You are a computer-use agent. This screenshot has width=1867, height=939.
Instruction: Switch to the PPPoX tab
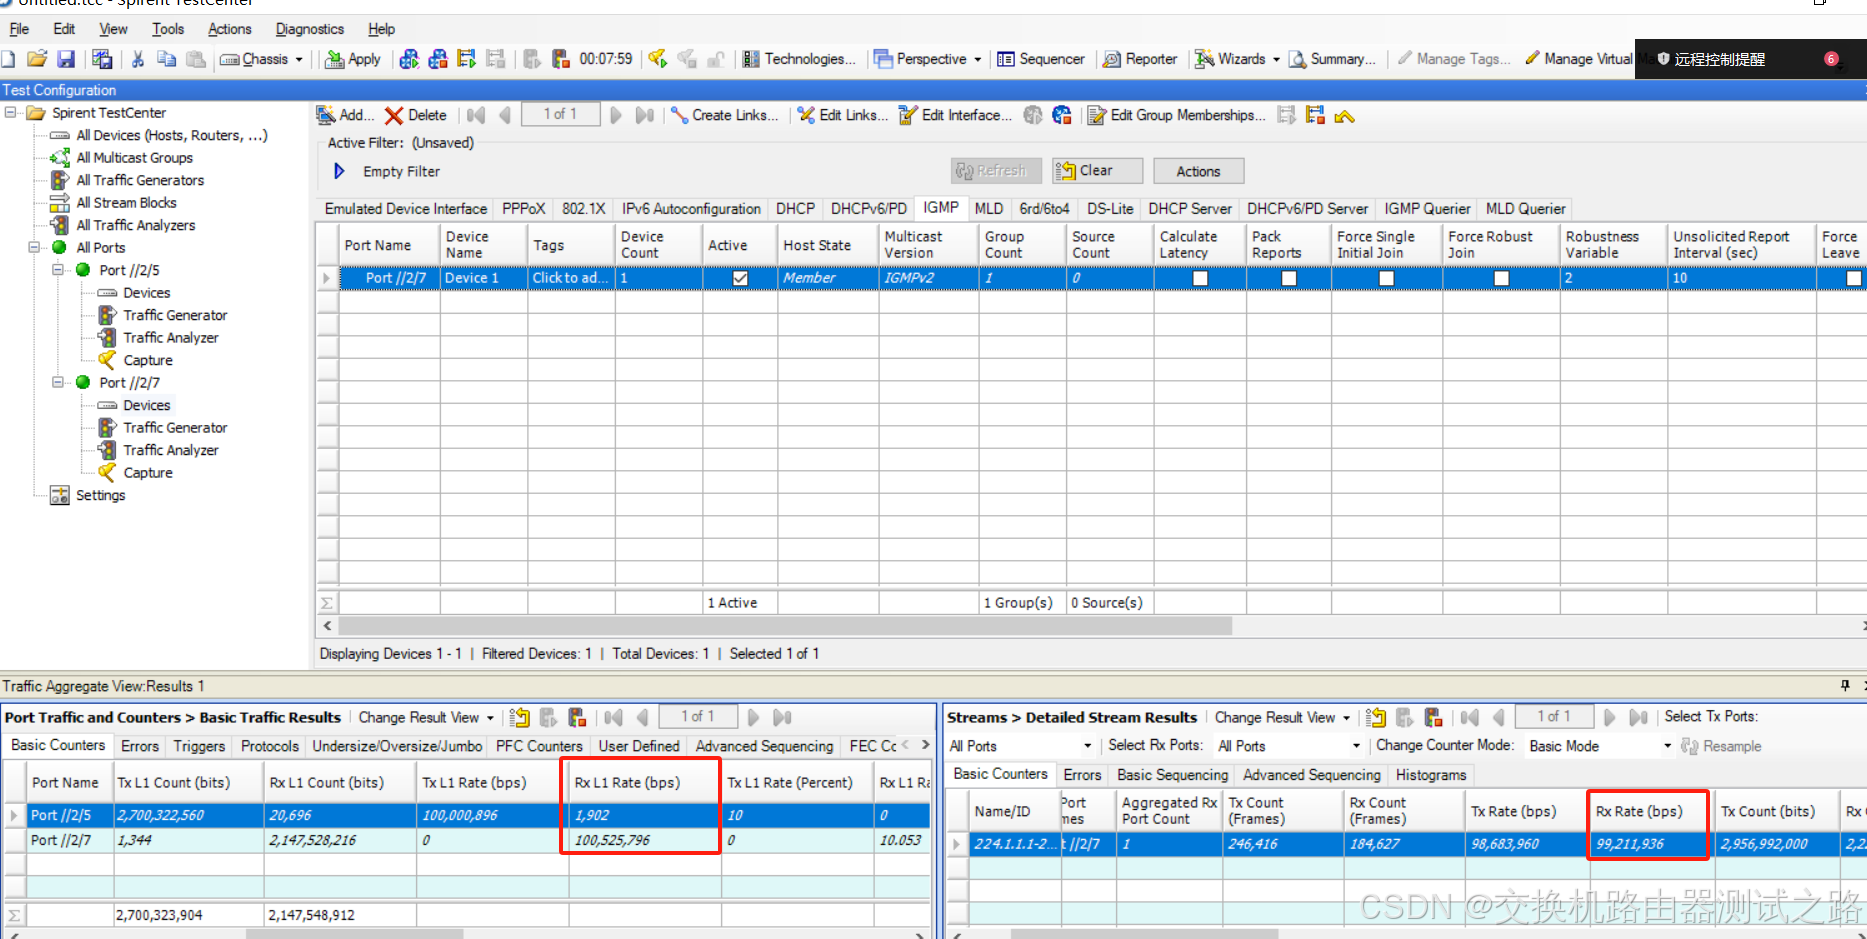point(524,208)
